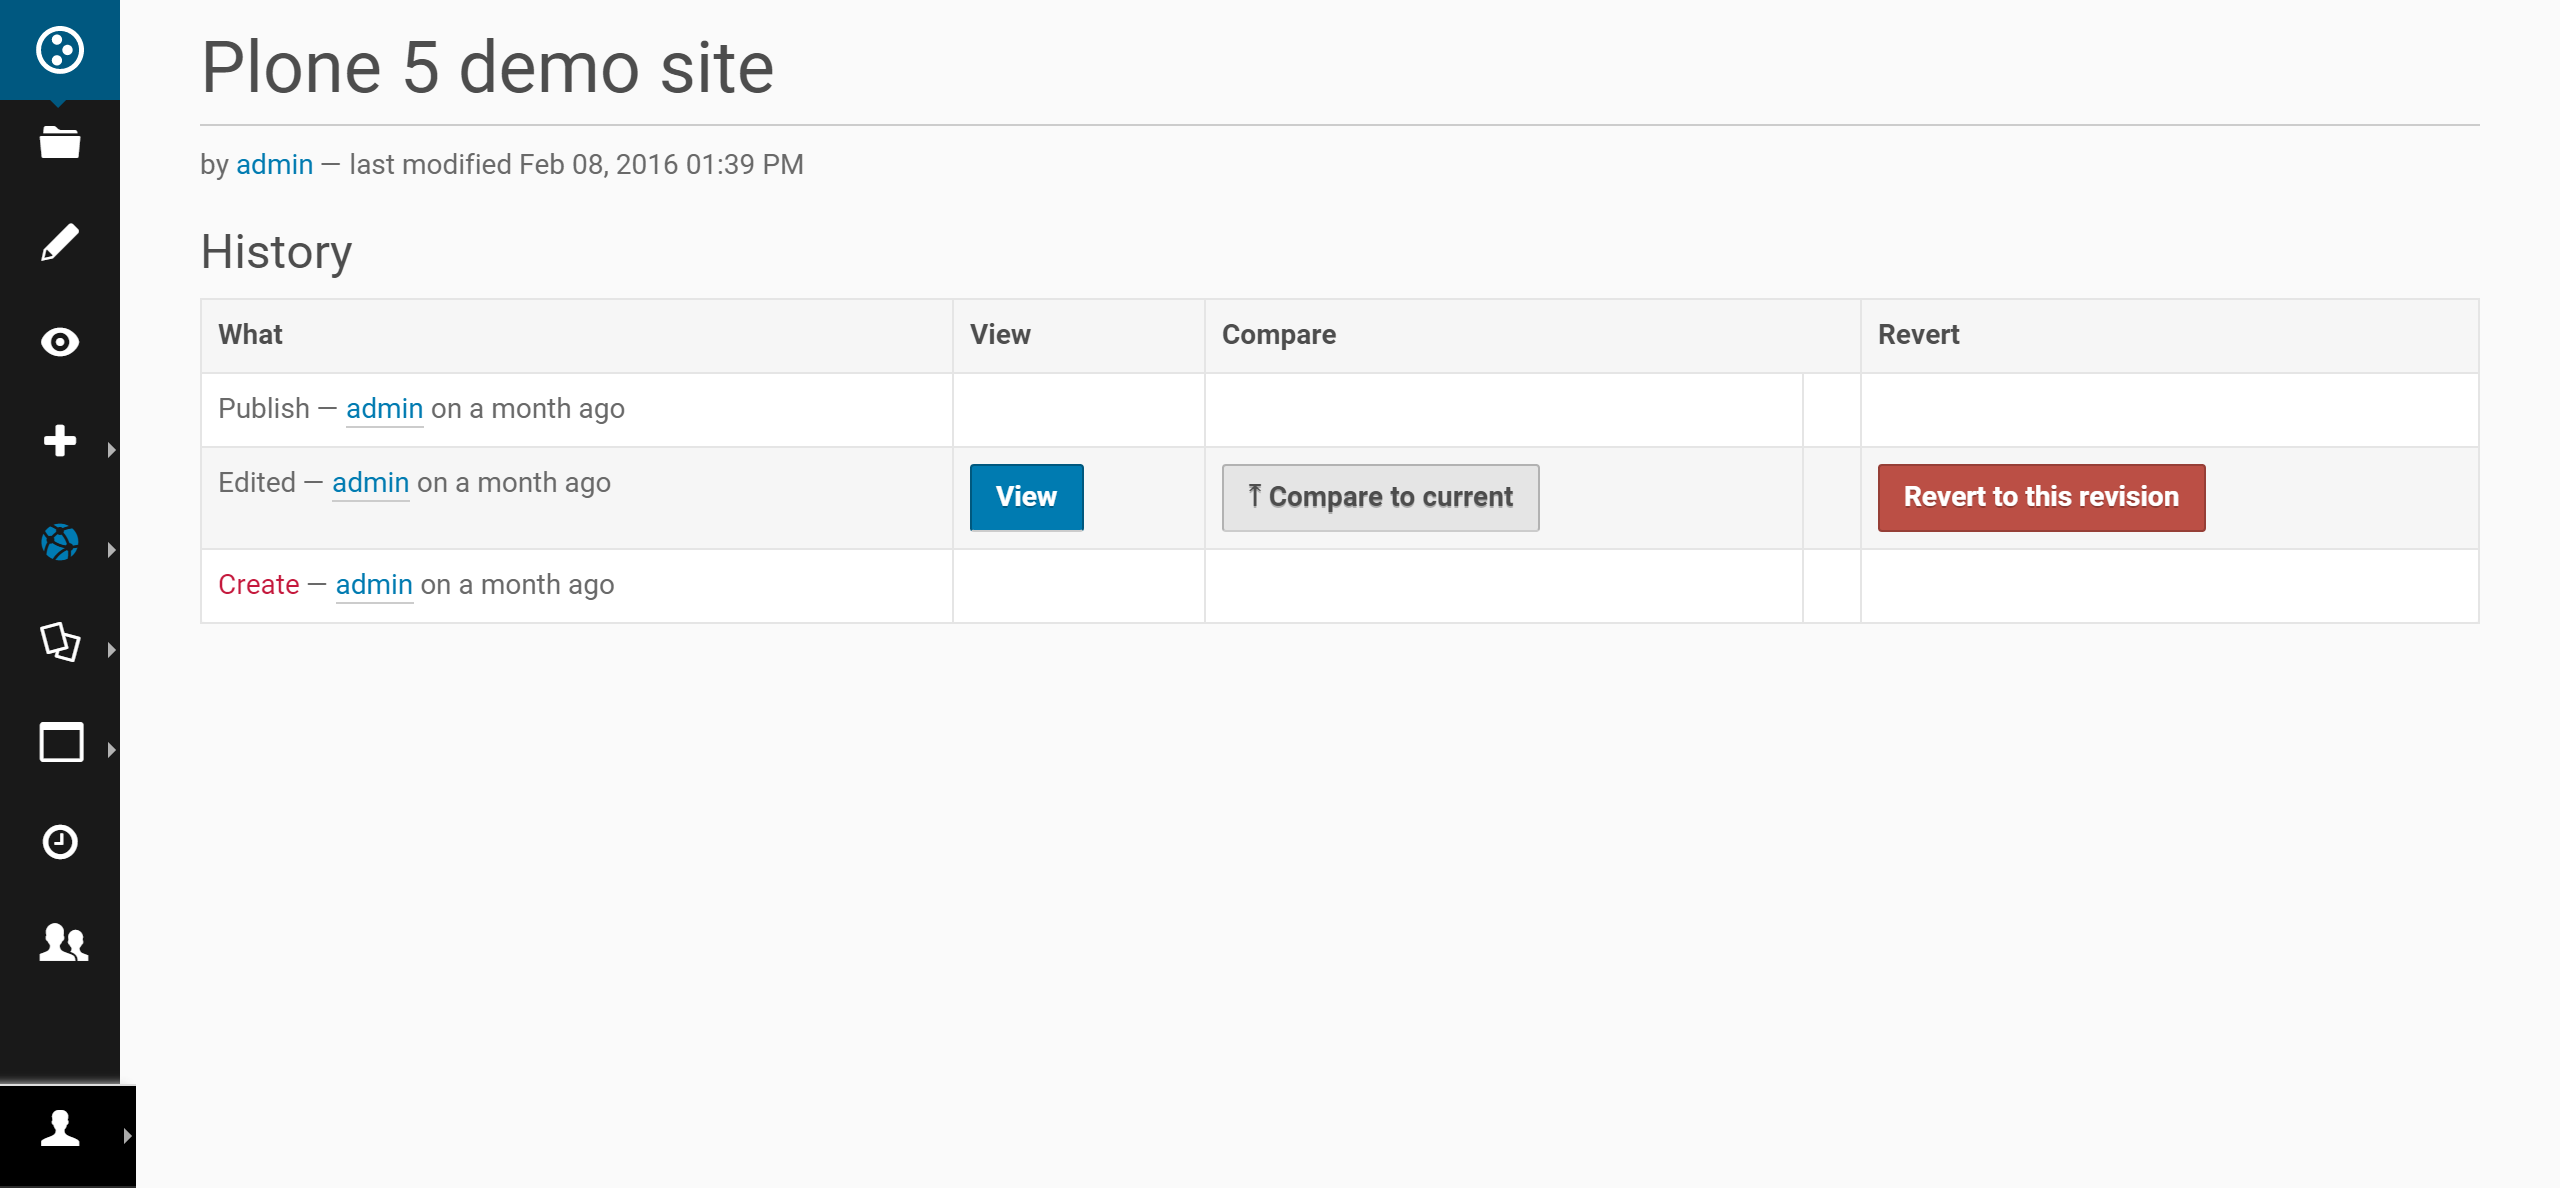Click the blue View button

pyautogui.click(x=1026, y=497)
